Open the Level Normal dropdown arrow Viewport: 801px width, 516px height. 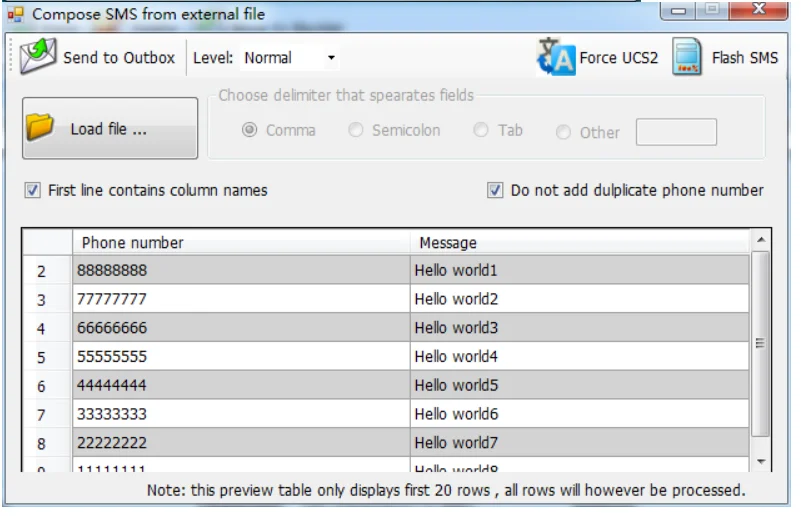pyautogui.click(x=331, y=58)
